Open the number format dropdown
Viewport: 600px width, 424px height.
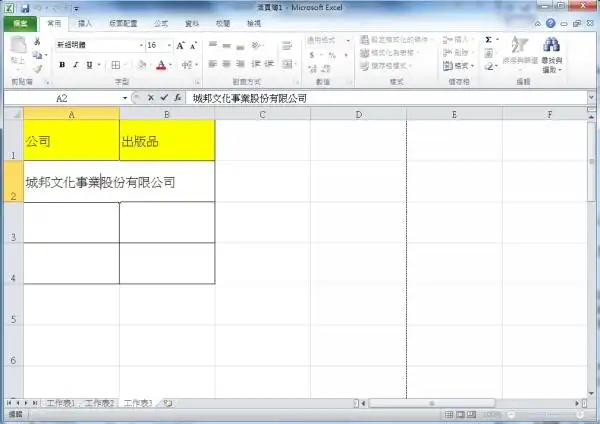tap(348, 40)
